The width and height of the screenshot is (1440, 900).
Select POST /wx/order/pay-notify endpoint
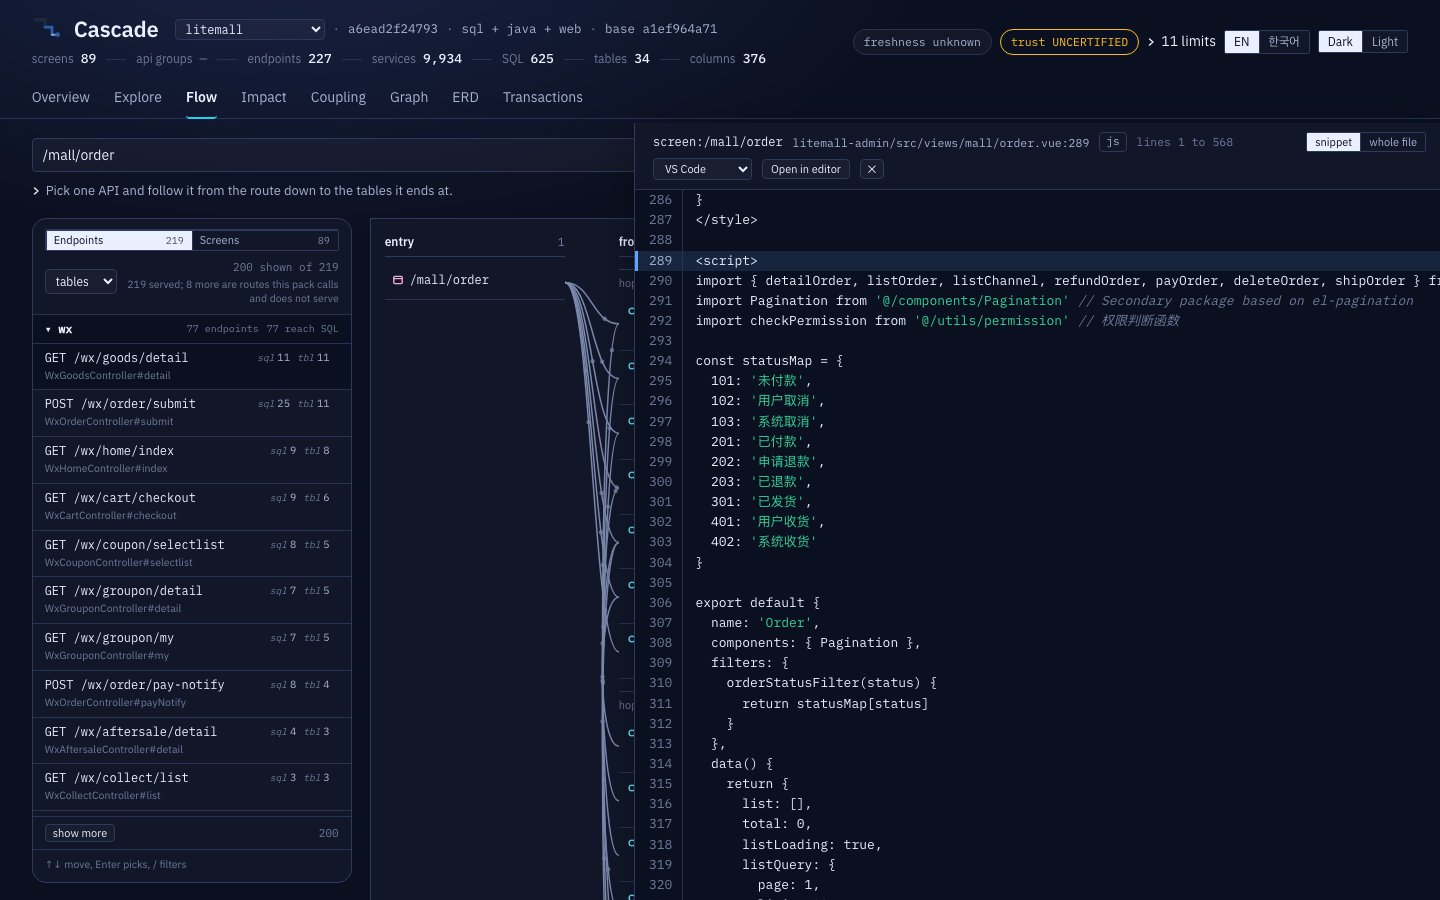click(x=192, y=693)
